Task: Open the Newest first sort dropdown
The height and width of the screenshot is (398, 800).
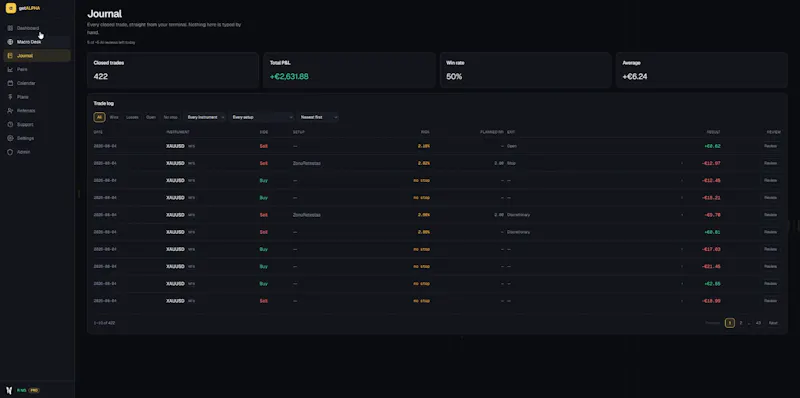Action: pyautogui.click(x=318, y=117)
